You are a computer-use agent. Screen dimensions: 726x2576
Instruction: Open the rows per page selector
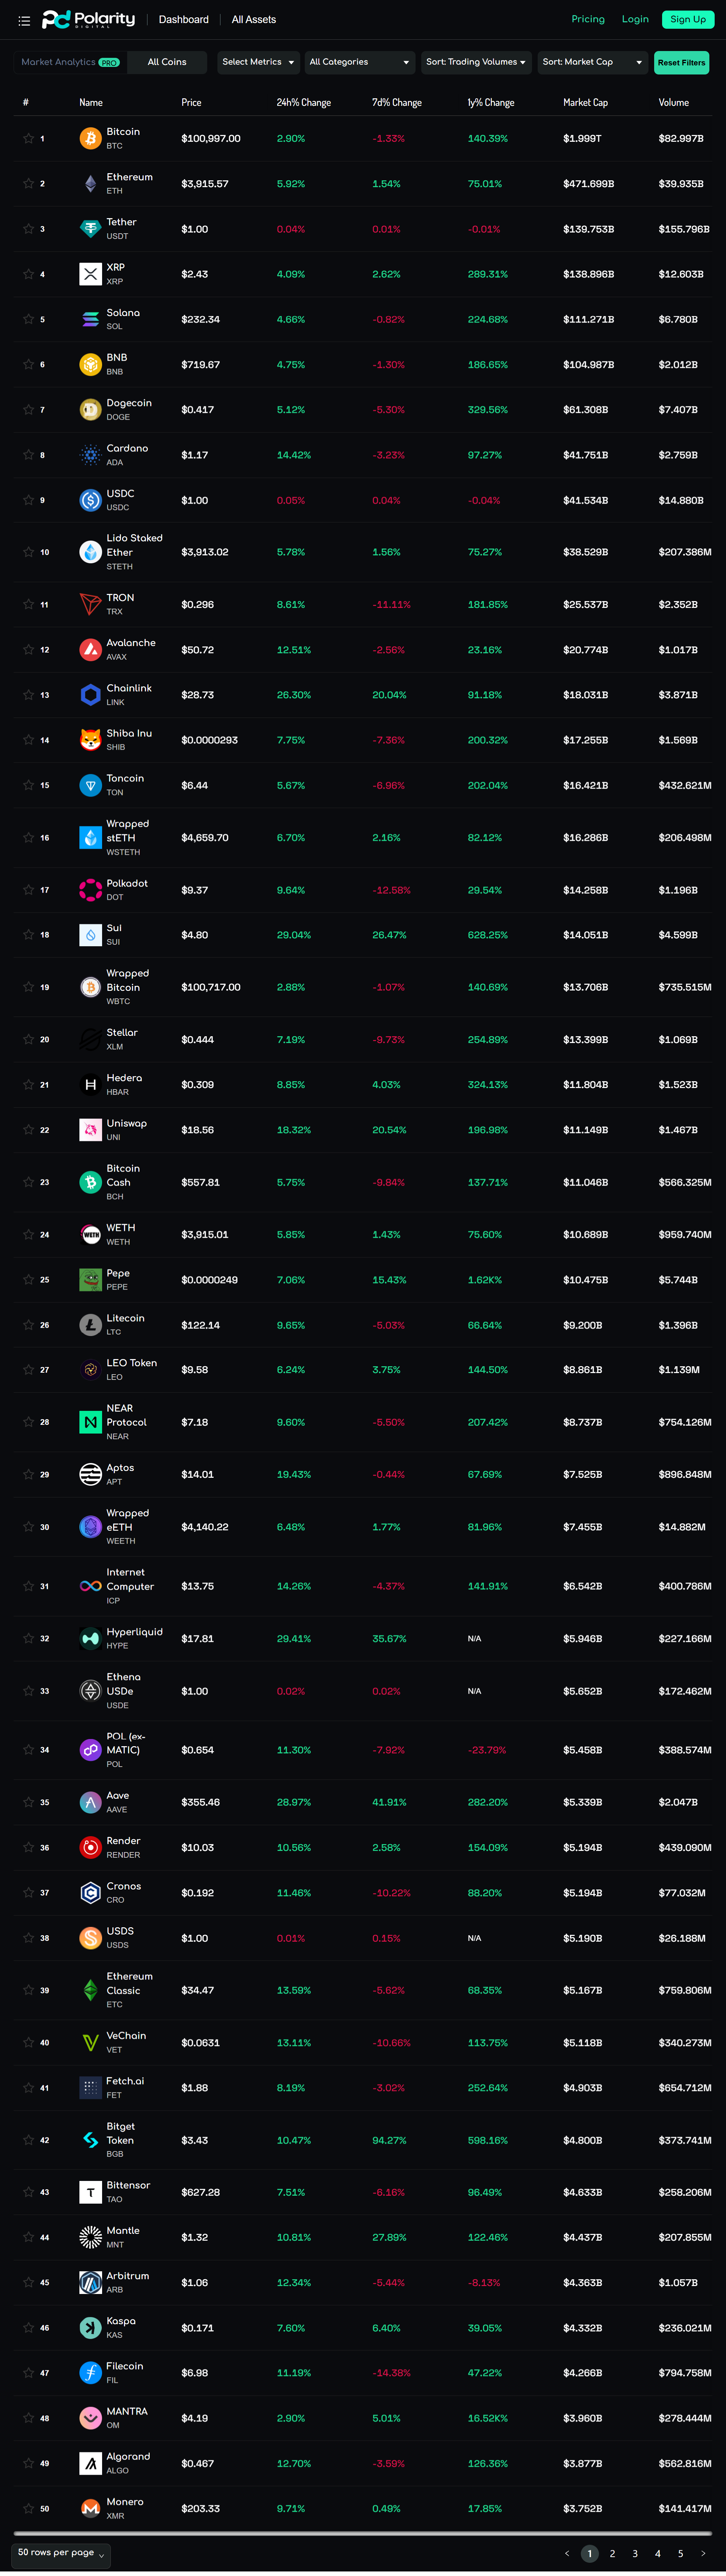tap(61, 2552)
